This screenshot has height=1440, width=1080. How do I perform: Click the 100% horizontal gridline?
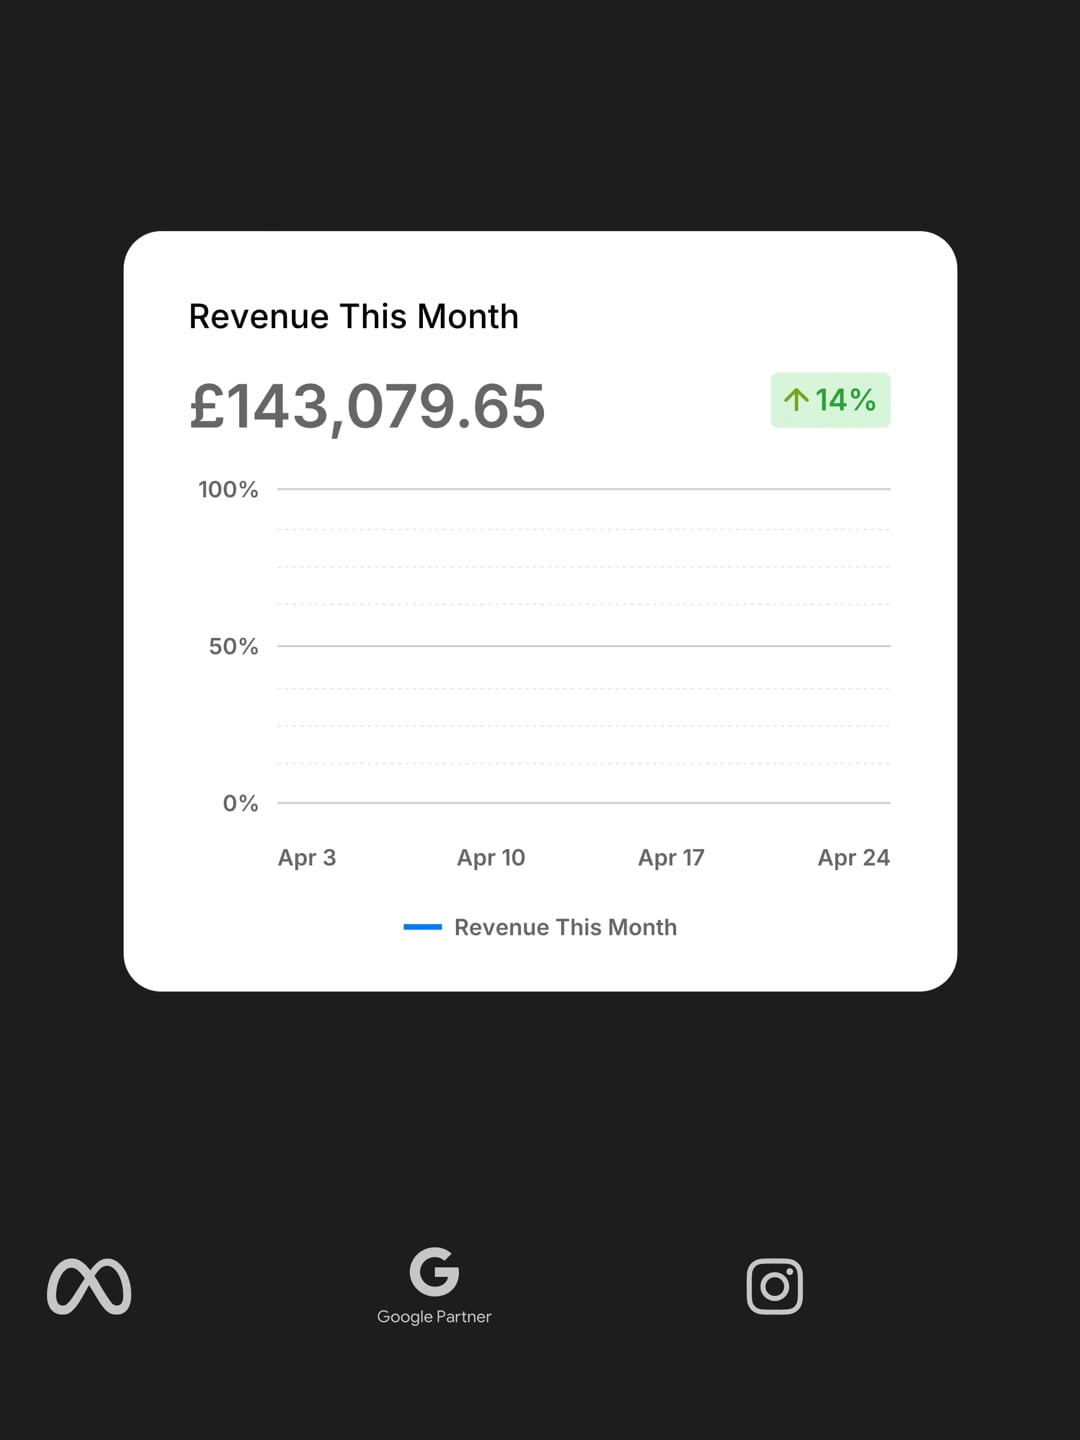[584, 489]
